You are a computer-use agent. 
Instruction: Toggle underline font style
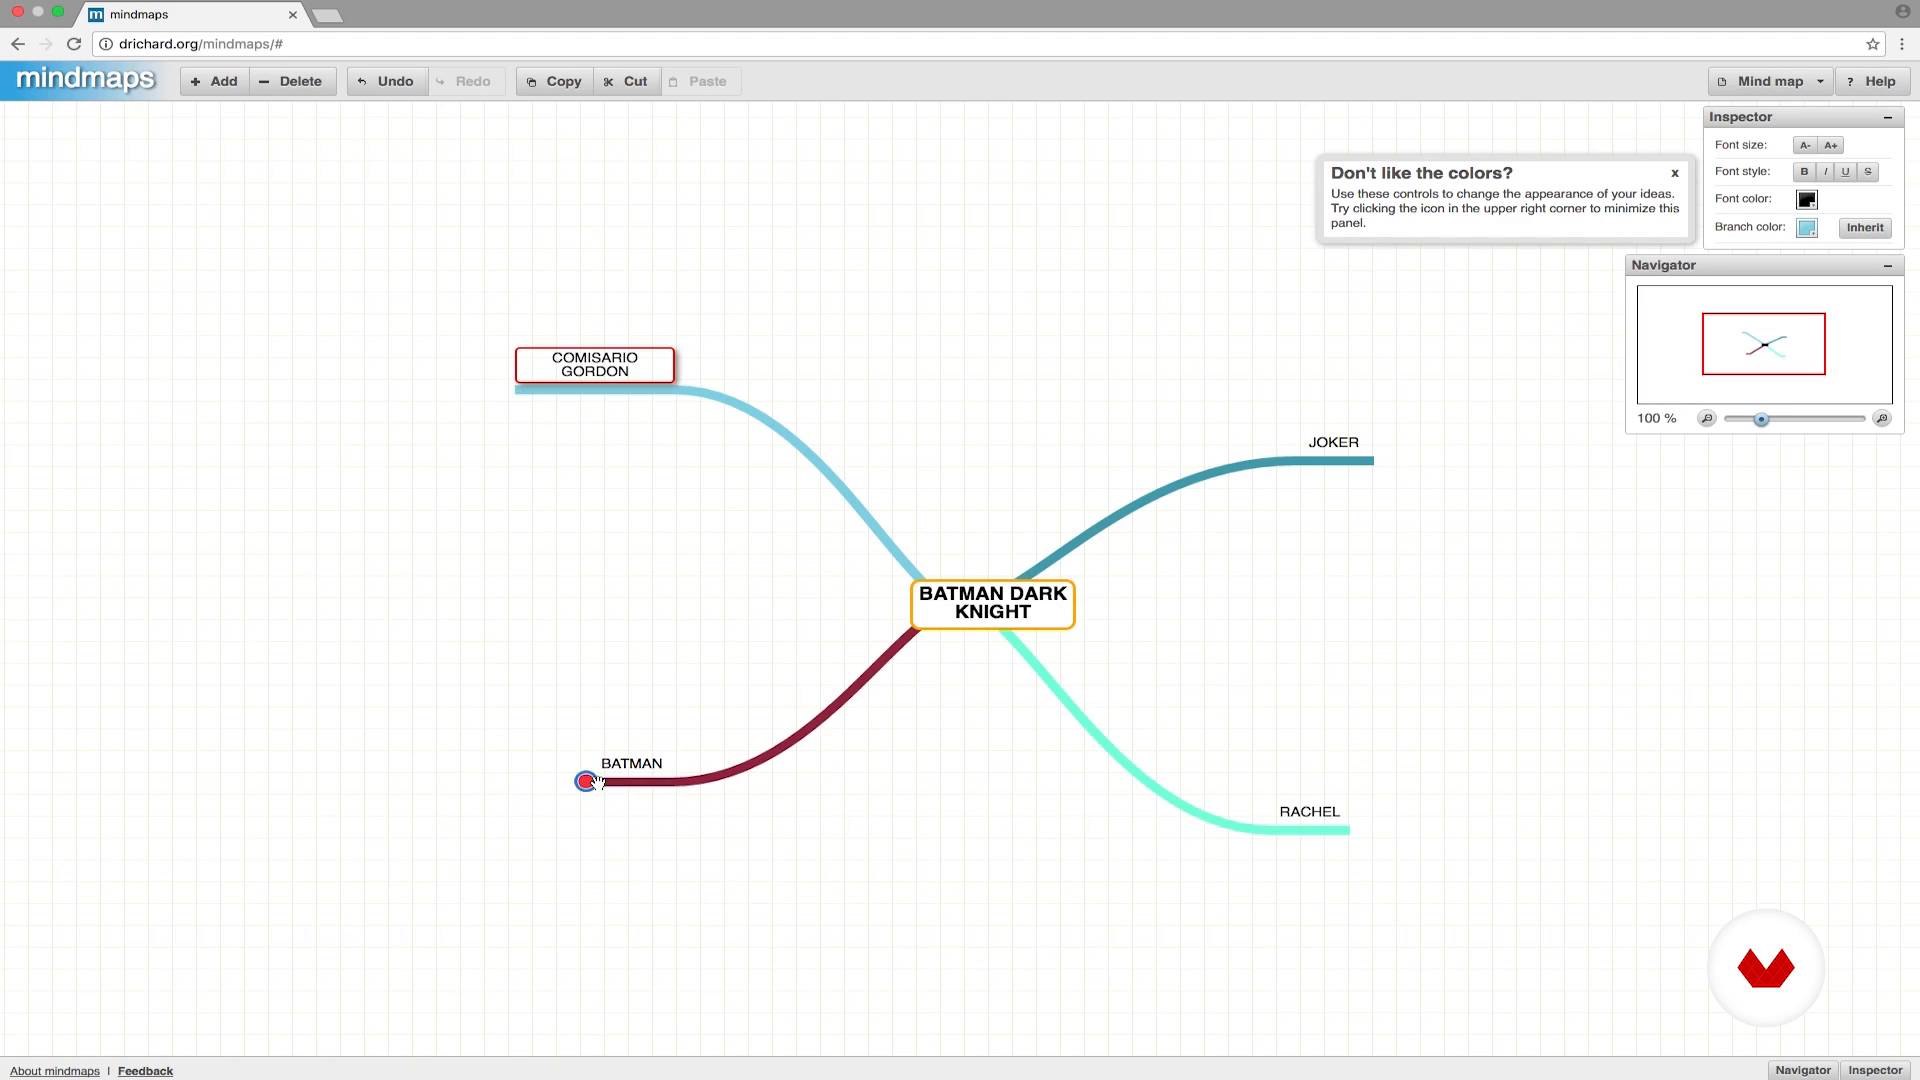(1846, 172)
